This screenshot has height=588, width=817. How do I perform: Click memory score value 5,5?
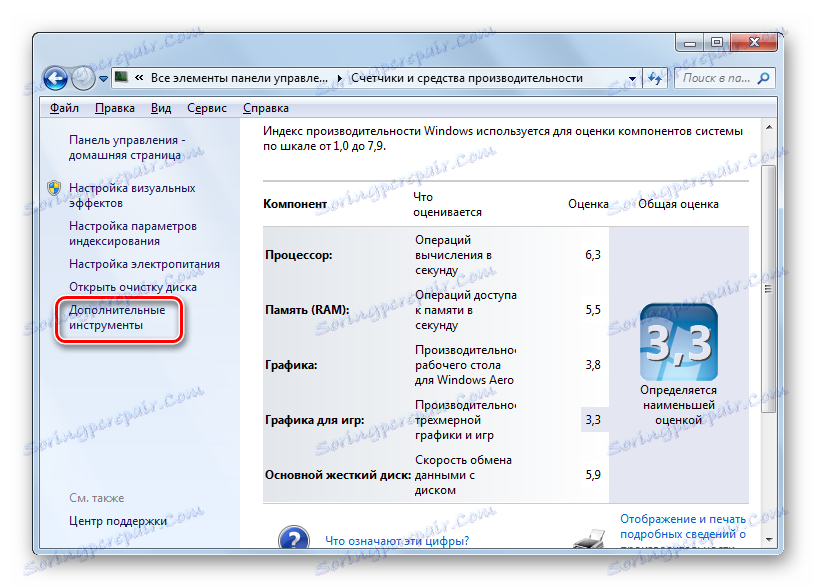(x=592, y=310)
